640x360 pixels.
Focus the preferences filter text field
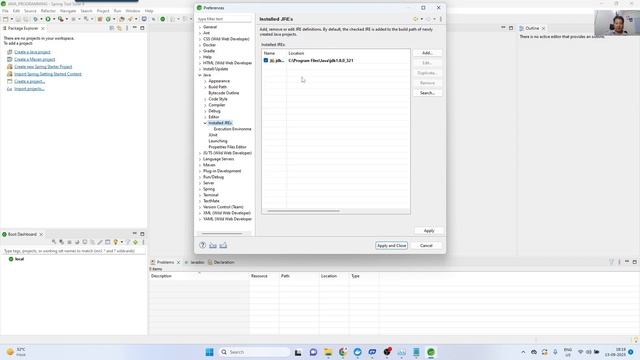224,19
